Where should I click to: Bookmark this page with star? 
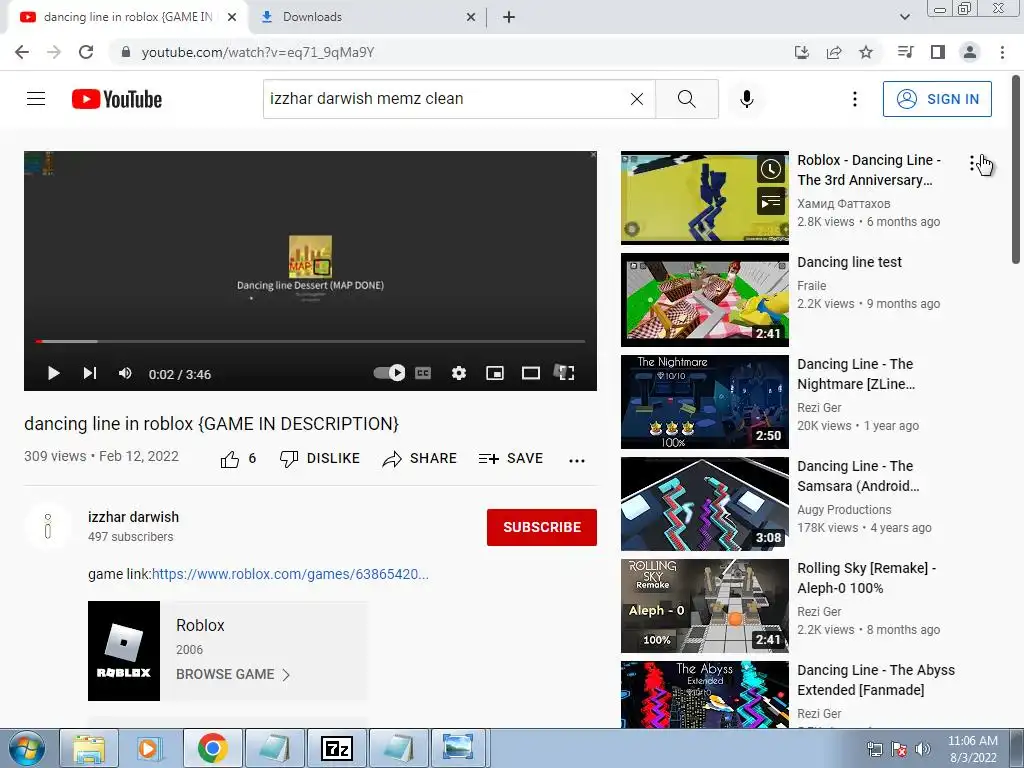click(x=866, y=52)
